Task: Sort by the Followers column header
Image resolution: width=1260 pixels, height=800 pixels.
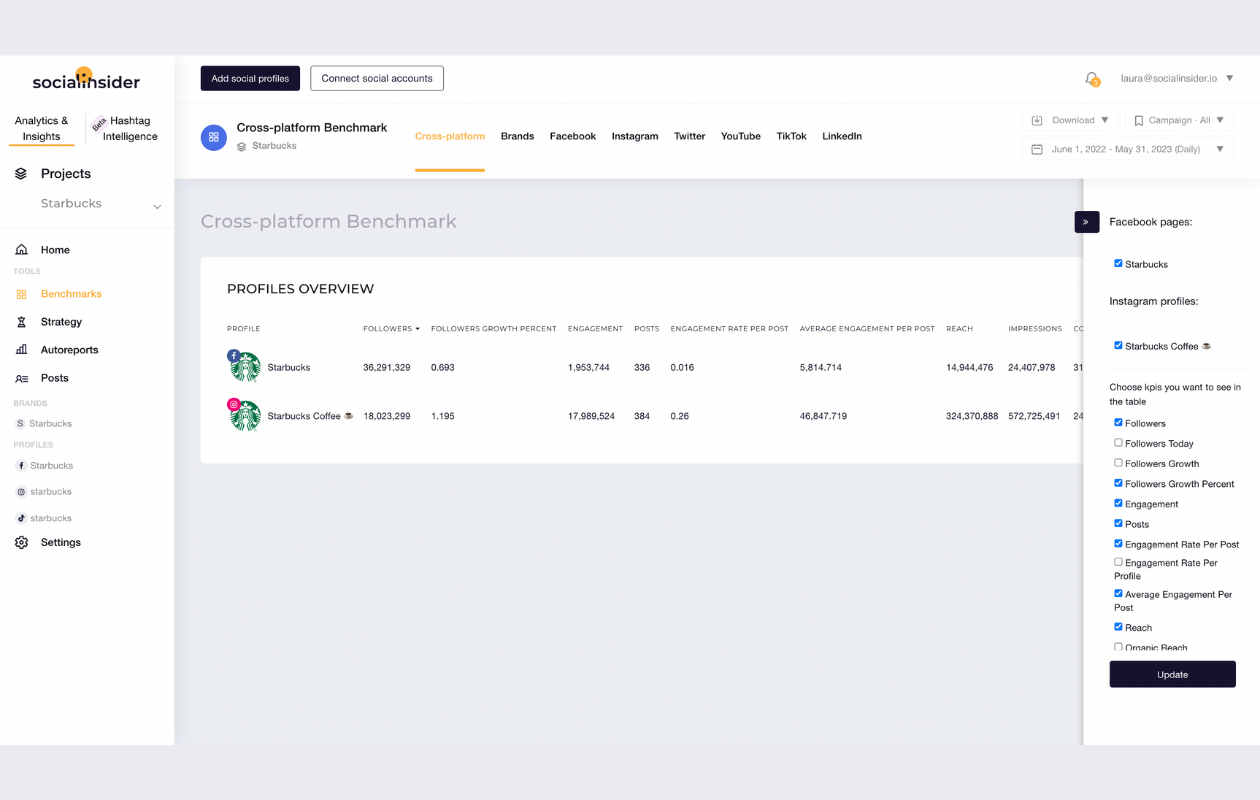Action: point(391,329)
